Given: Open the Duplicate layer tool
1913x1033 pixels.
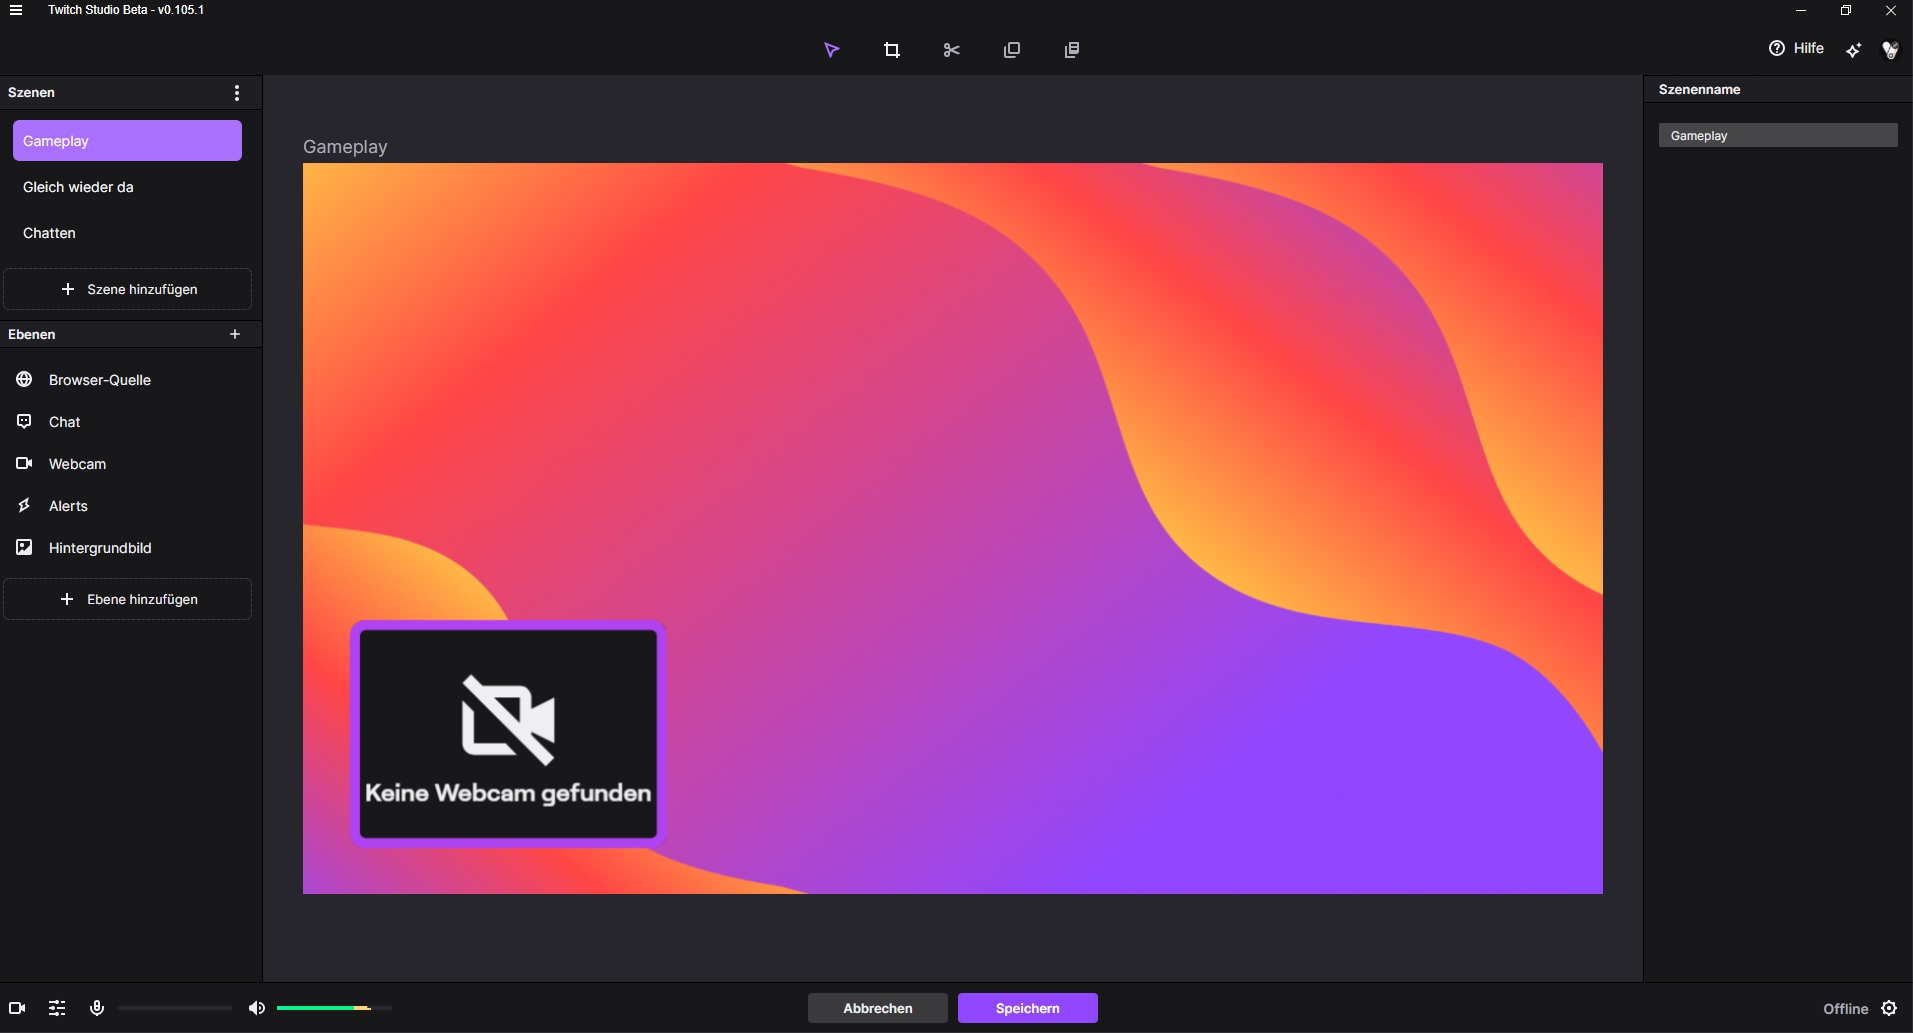Looking at the screenshot, I should pos(1012,49).
